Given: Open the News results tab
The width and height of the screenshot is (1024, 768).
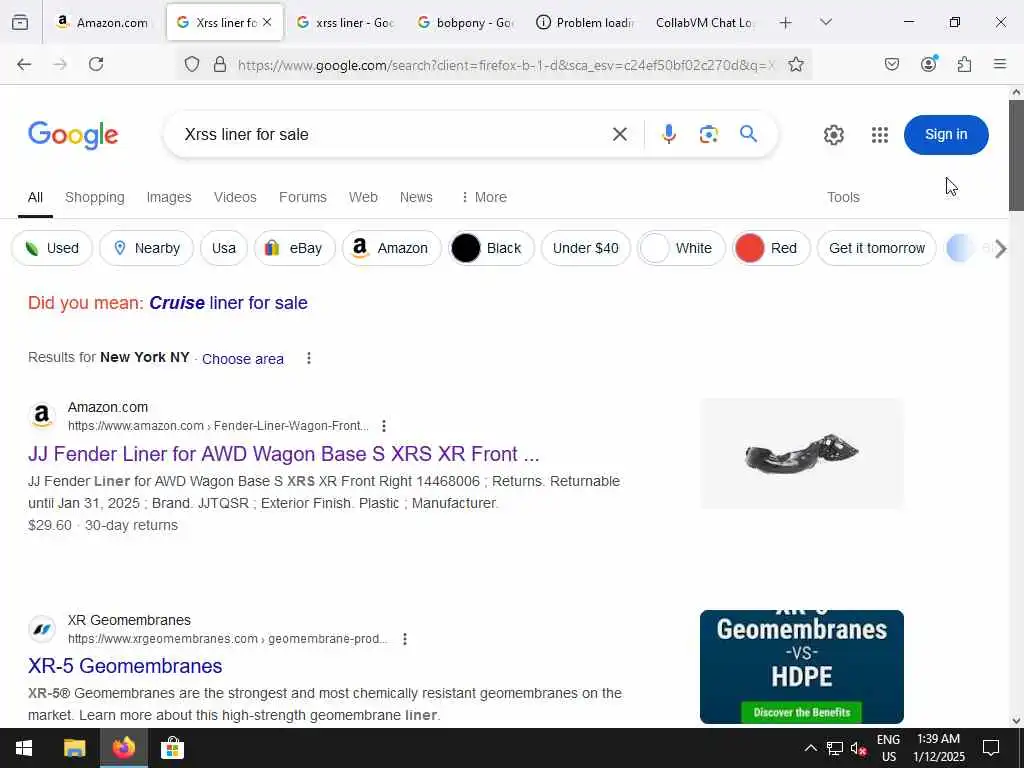Looking at the screenshot, I should (416, 197).
